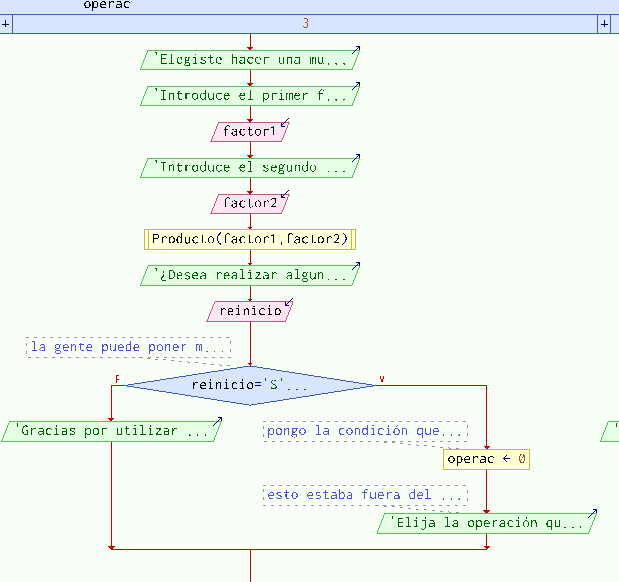Click left plus button of case 3
Image resolution: width=619 pixels, height=582 pixels.
(x=6, y=24)
